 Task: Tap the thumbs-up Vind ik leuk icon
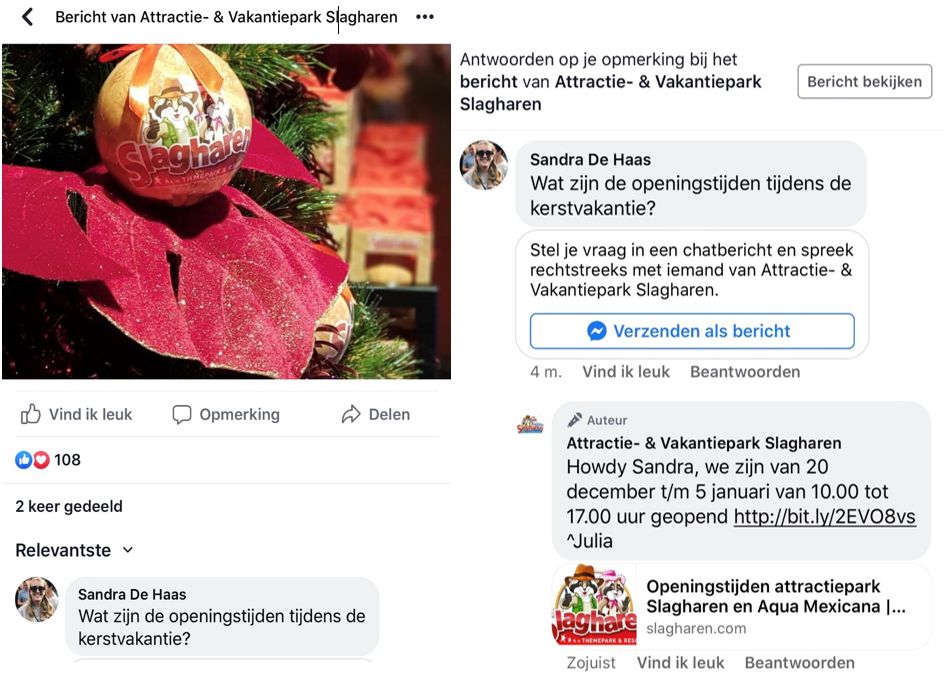click(x=31, y=414)
